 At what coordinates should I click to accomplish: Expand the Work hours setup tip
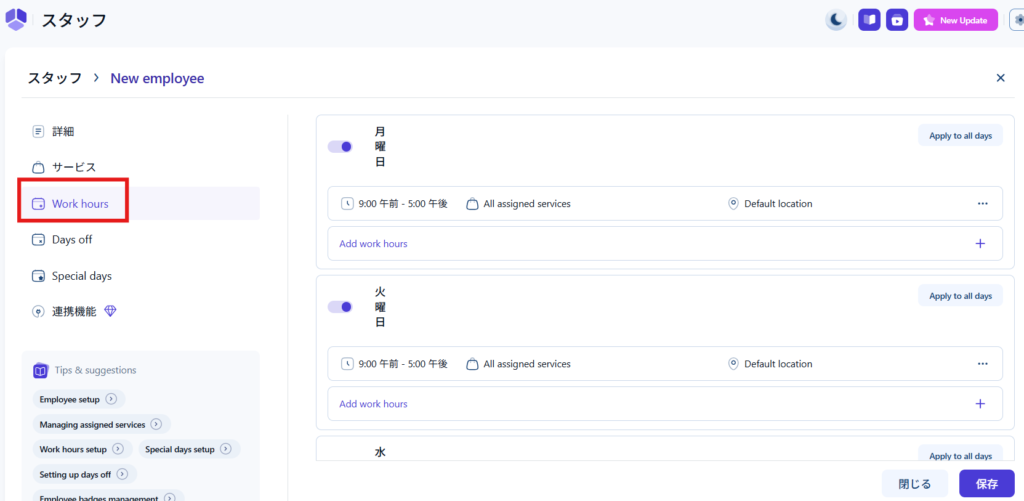(117, 449)
